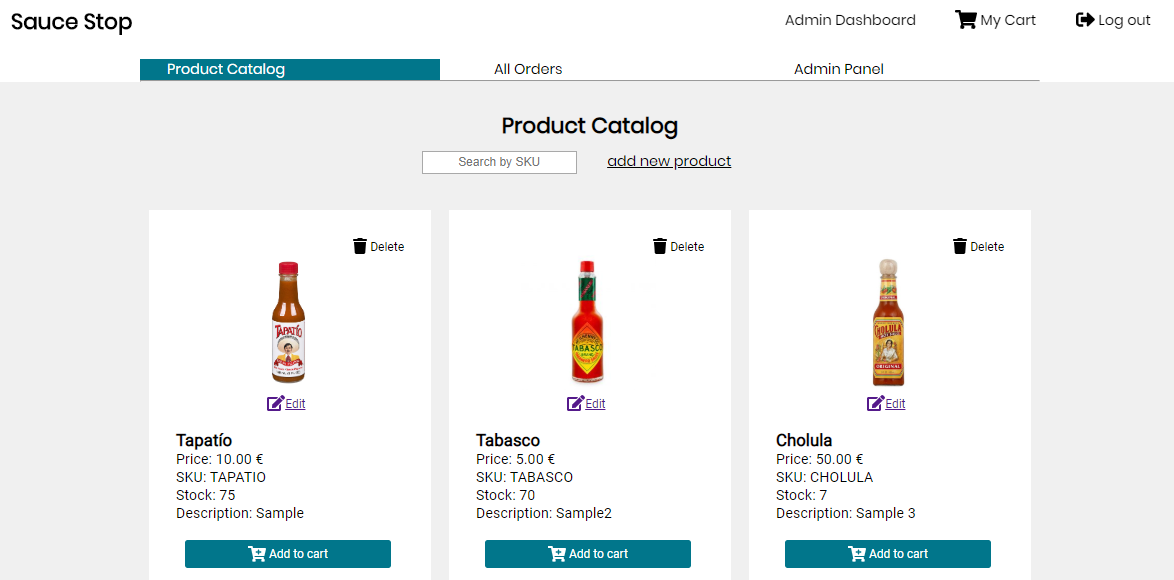The width and height of the screenshot is (1174, 580).
Task: Click the trash icon on Cholula card
Action: 960,246
